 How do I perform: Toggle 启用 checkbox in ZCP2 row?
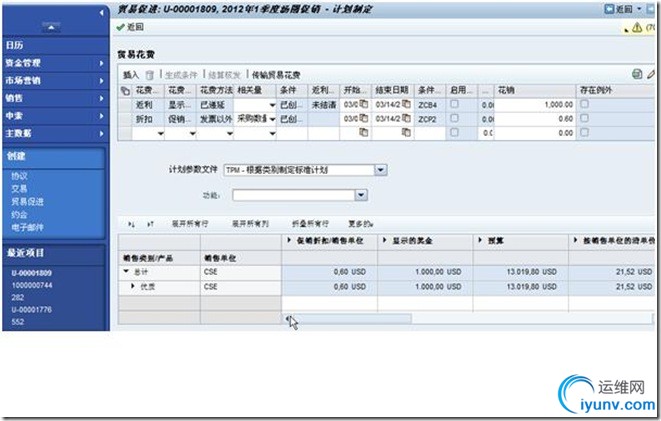454,118
